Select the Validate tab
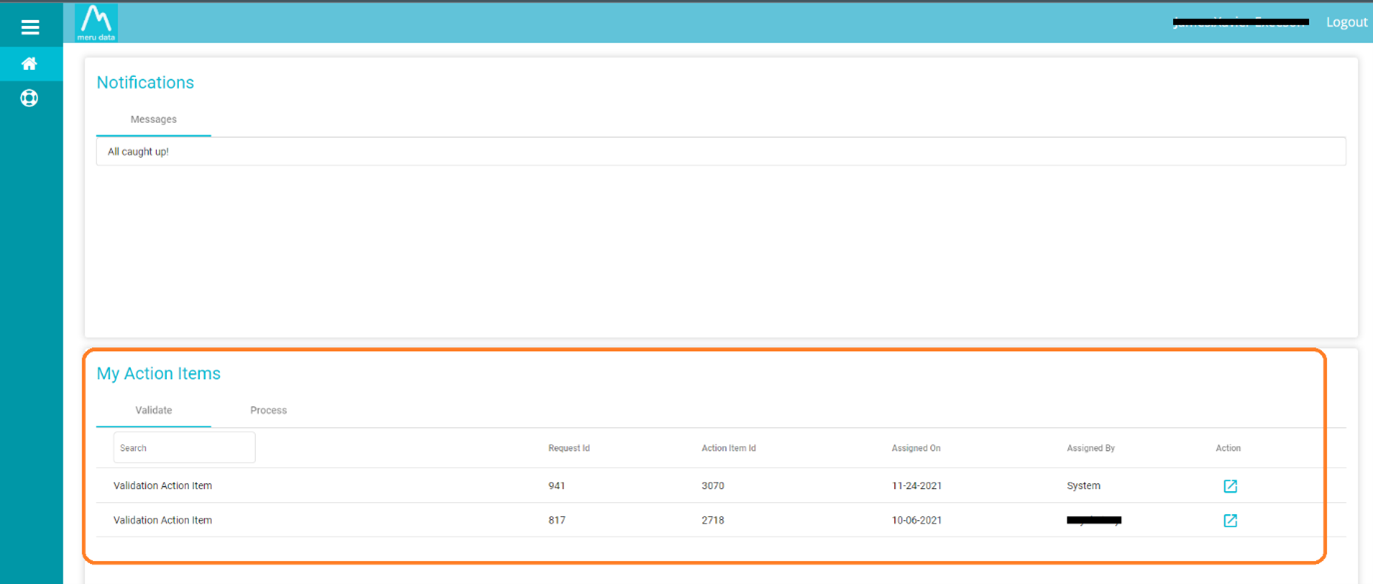 pyautogui.click(x=153, y=410)
